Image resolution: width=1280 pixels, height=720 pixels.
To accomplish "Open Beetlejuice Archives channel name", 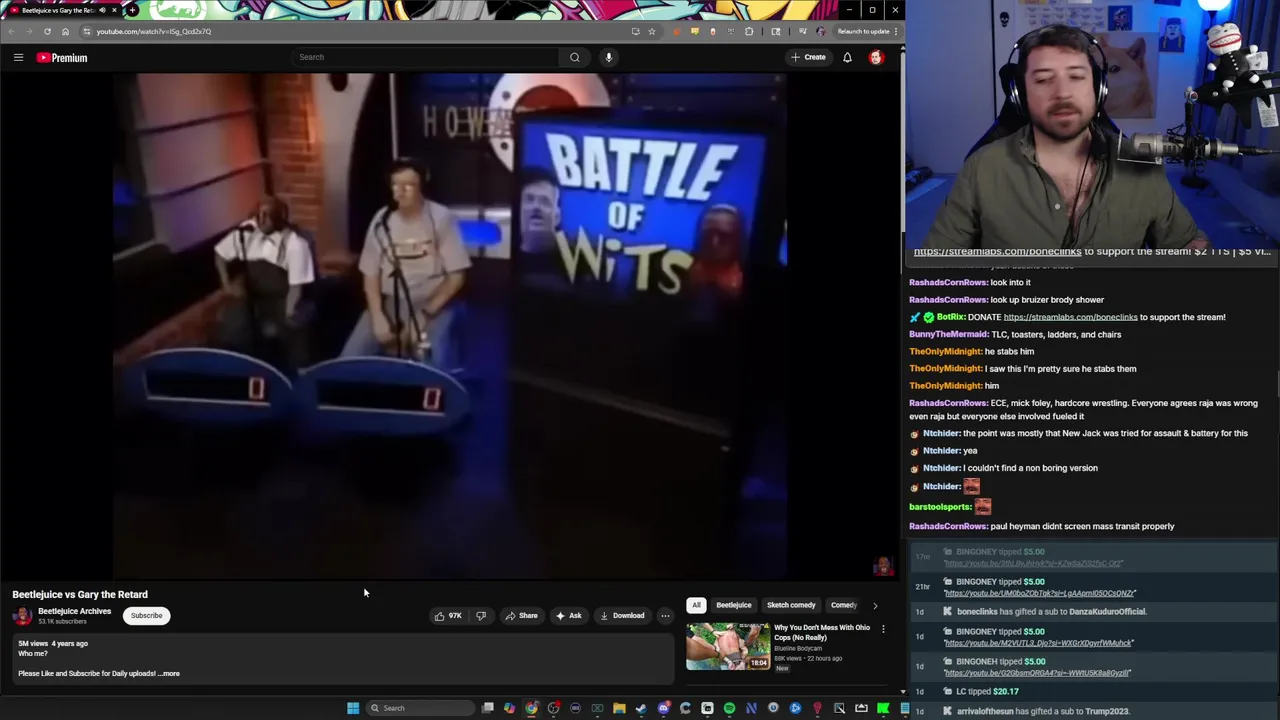I will [74, 611].
